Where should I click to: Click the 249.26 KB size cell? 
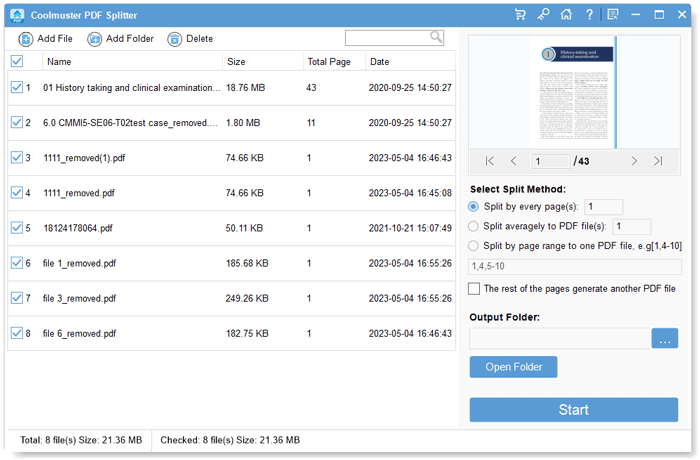click(x=247, y=298)
